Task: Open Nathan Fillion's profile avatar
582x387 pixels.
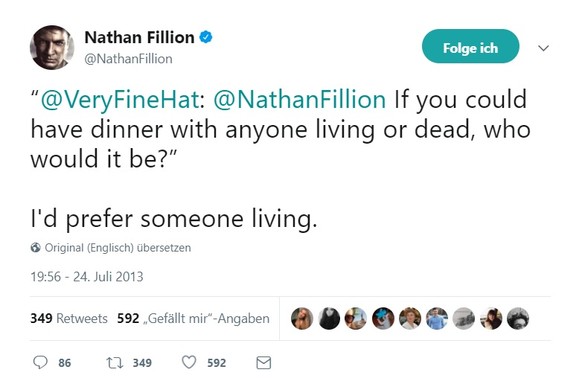Action: (52, 47)
